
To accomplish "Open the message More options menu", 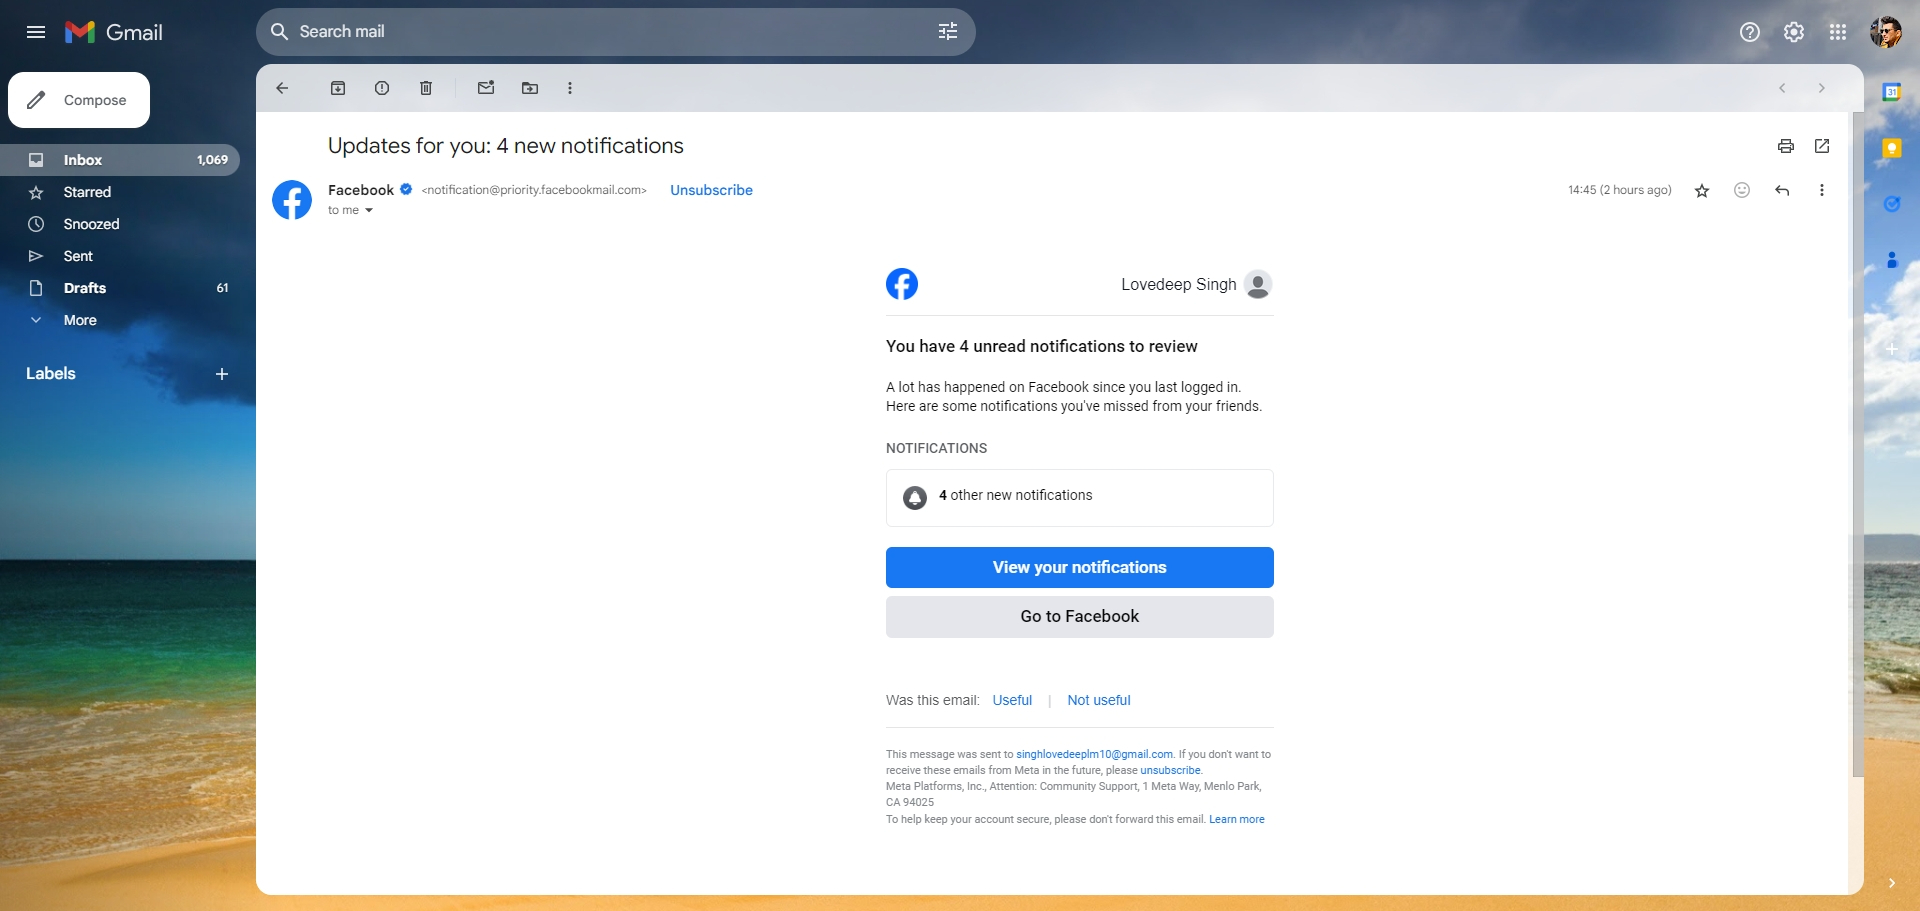I will click(1822, 190).
